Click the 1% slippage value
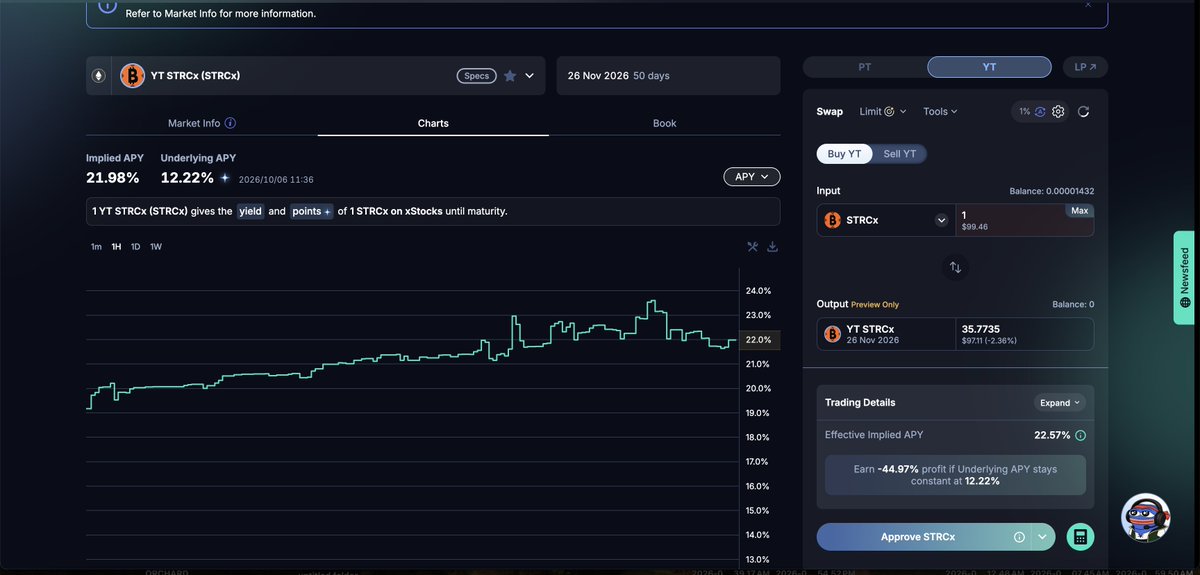 pyautogui.click(x=1025, y=112)
